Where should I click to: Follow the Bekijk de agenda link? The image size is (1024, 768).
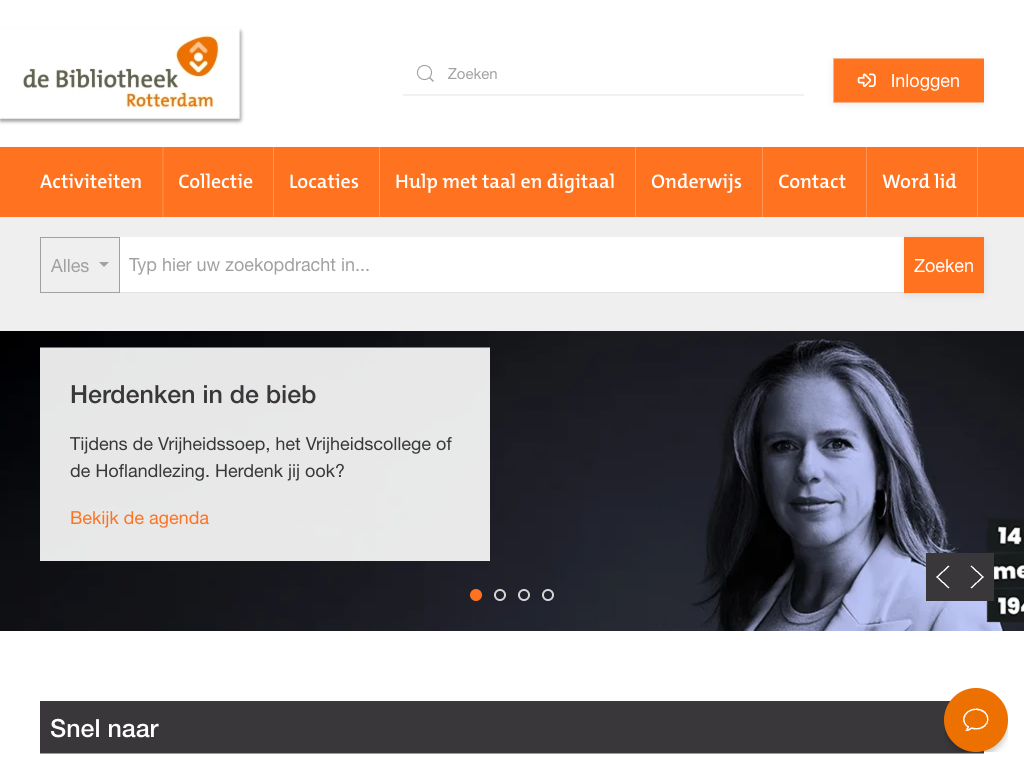(139, 518)
